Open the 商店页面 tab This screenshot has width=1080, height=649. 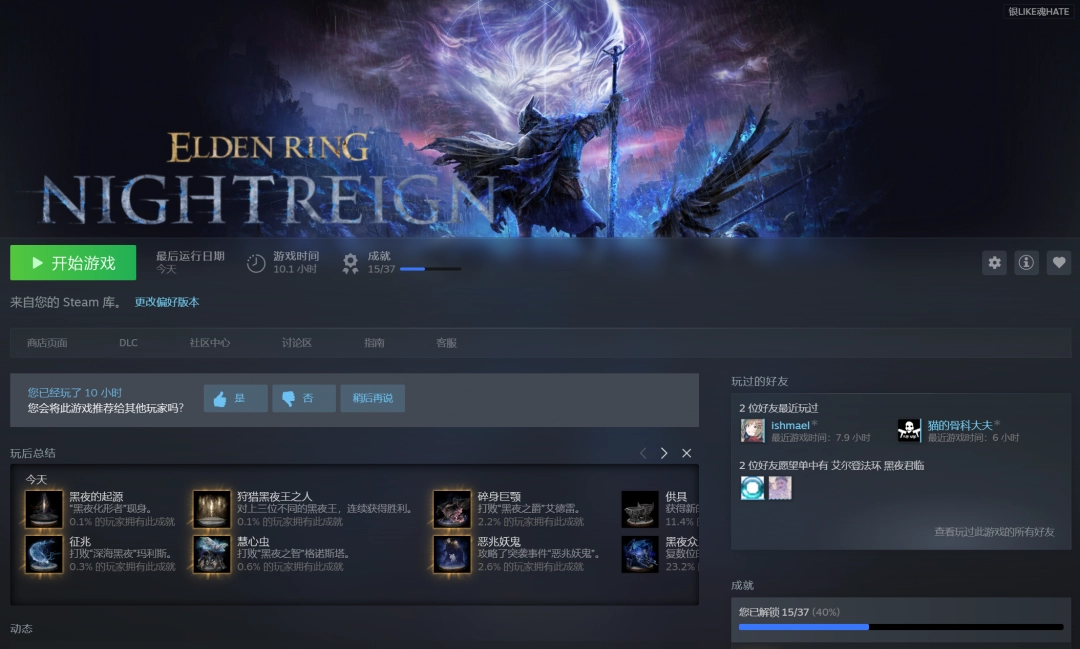pyautogui.click(x=47, y=342)
